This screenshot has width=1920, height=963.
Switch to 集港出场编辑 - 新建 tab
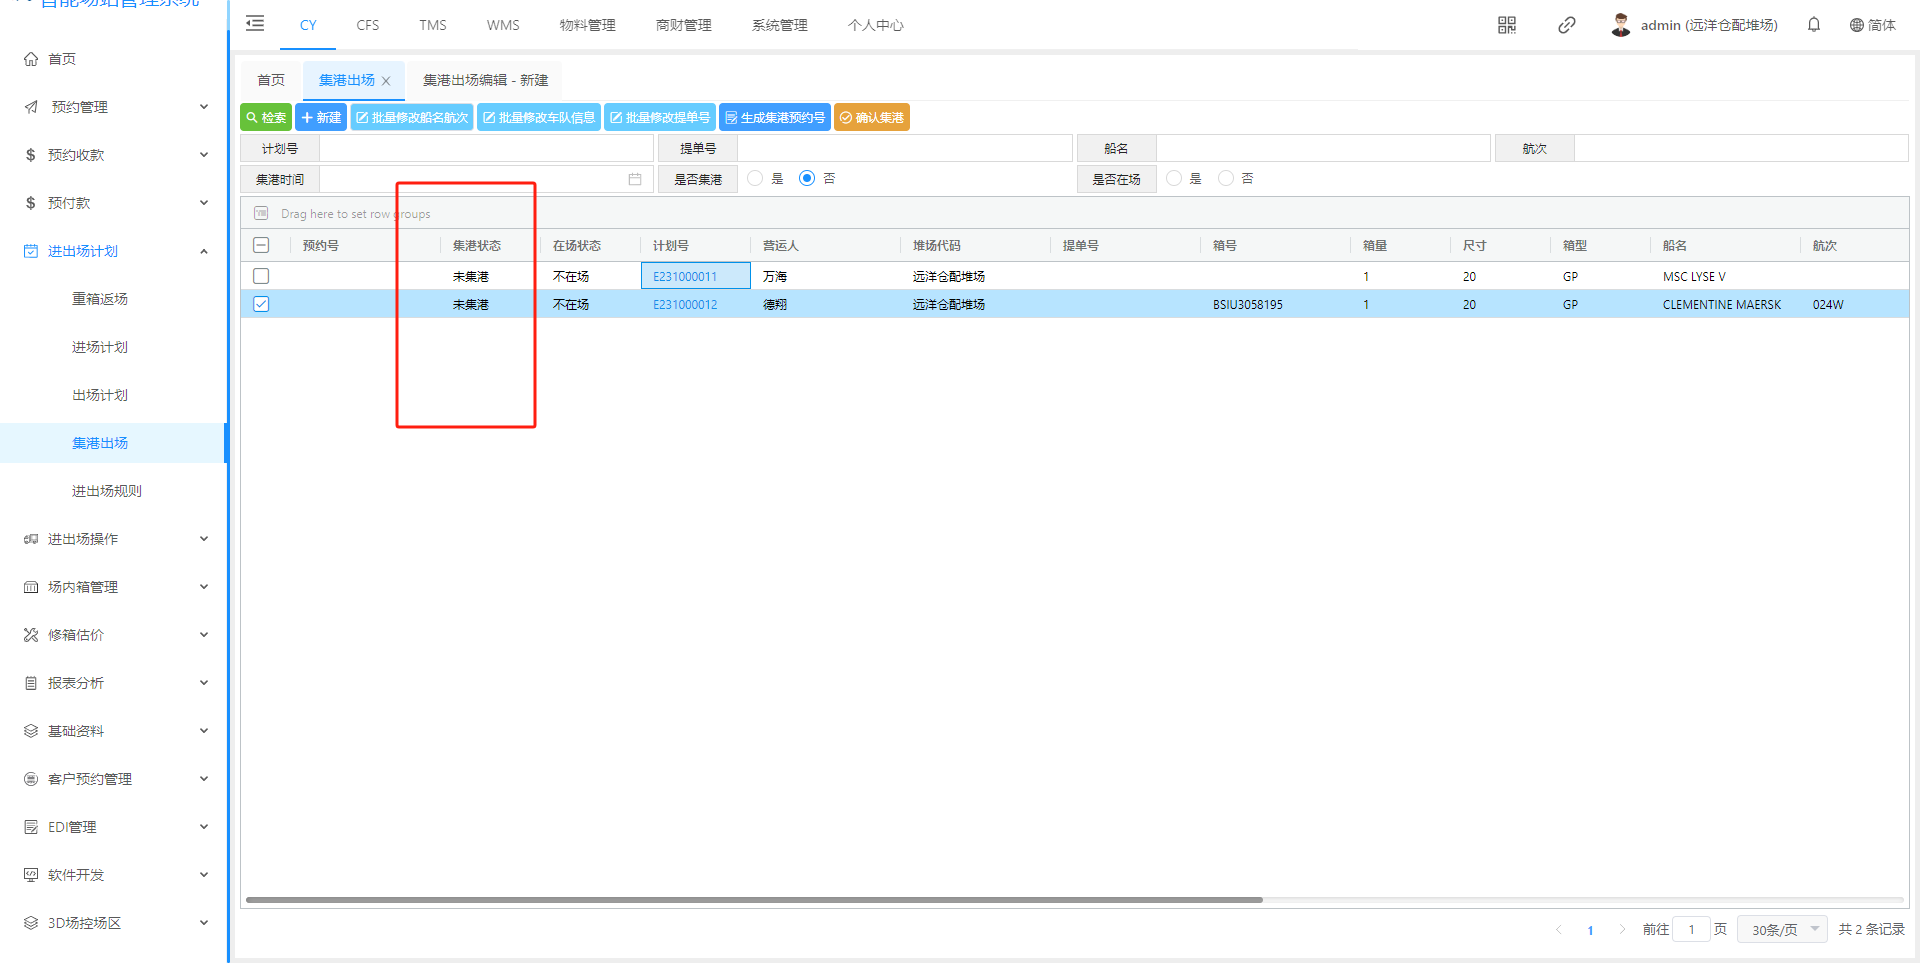tap(485, 80)
